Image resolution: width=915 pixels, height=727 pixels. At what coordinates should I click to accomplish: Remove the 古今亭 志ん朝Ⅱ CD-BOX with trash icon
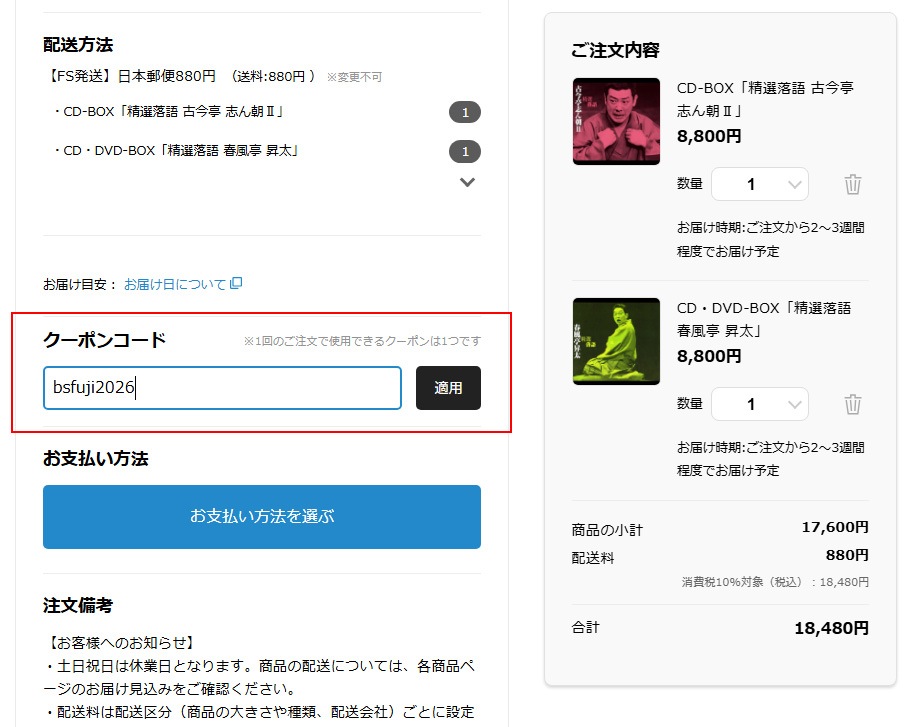click(x=852, y=184)
